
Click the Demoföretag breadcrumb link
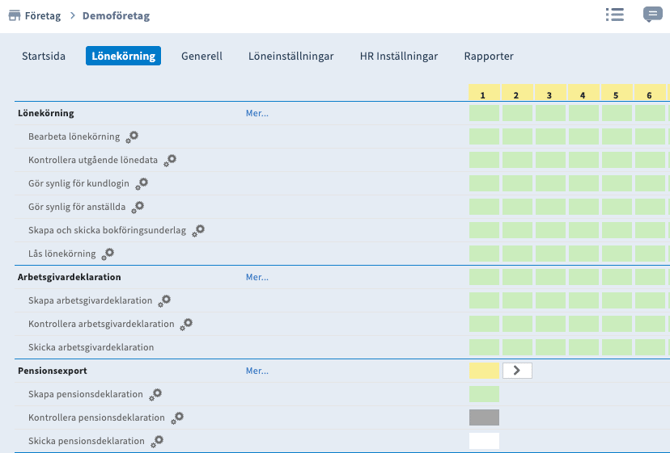(x=118, y=15)
